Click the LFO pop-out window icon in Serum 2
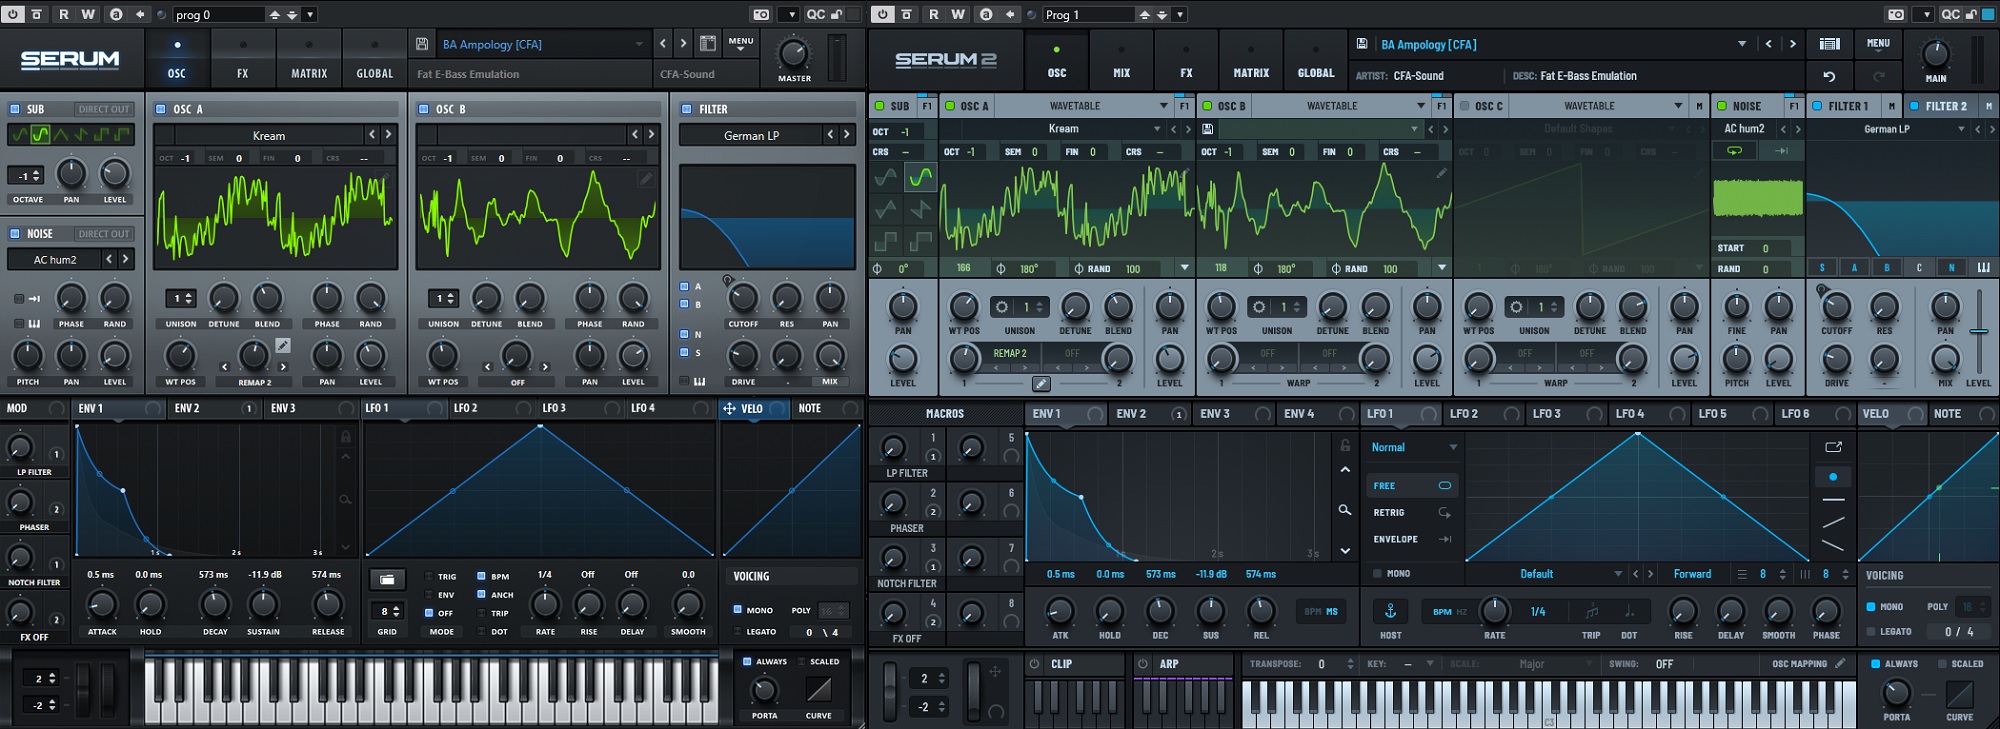The image size is (2000, 729). (x=1833, y=447)
